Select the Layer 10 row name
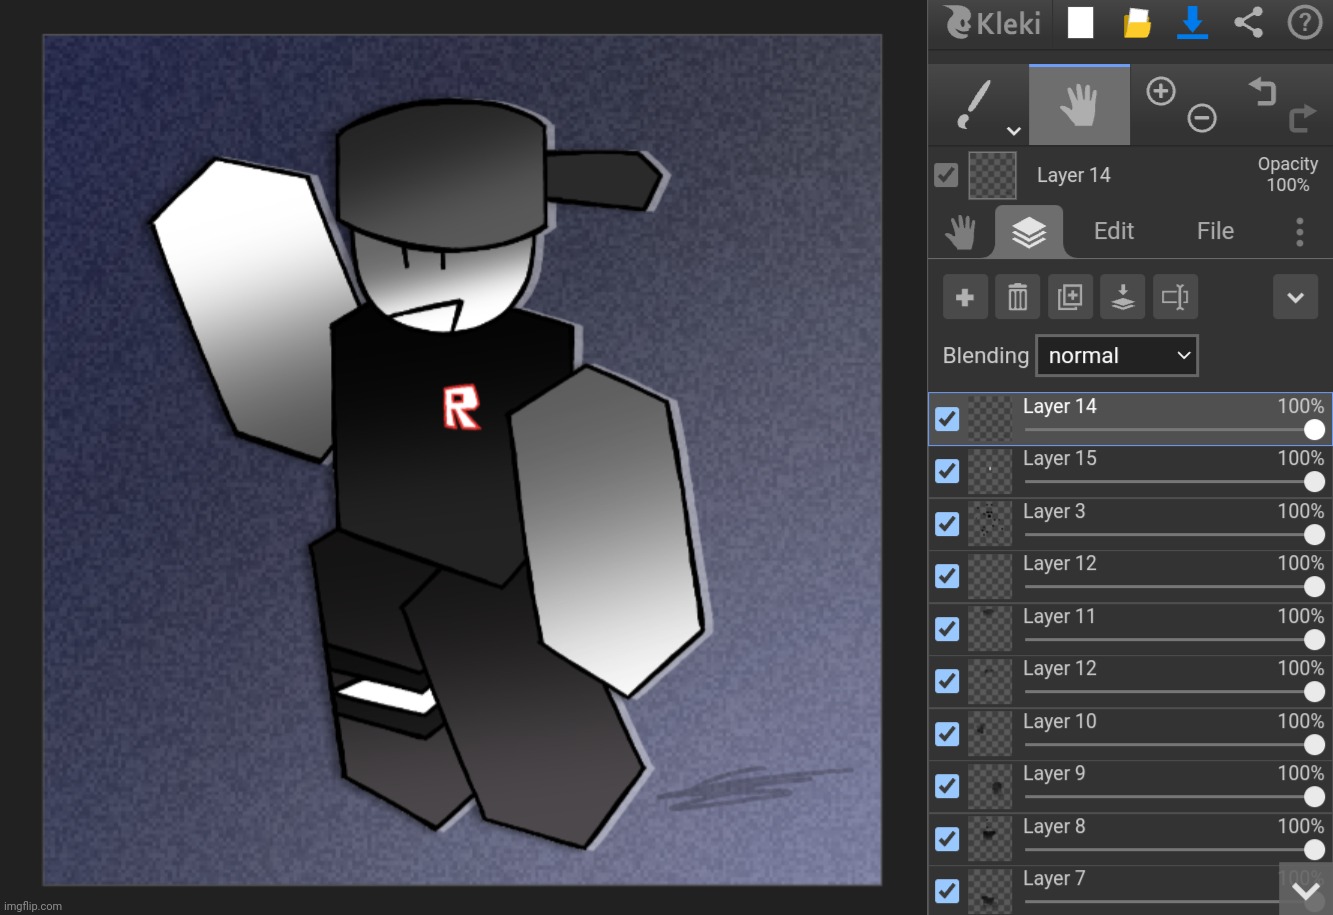This screenshot has width=1333, height=915. click(1059, 721)
